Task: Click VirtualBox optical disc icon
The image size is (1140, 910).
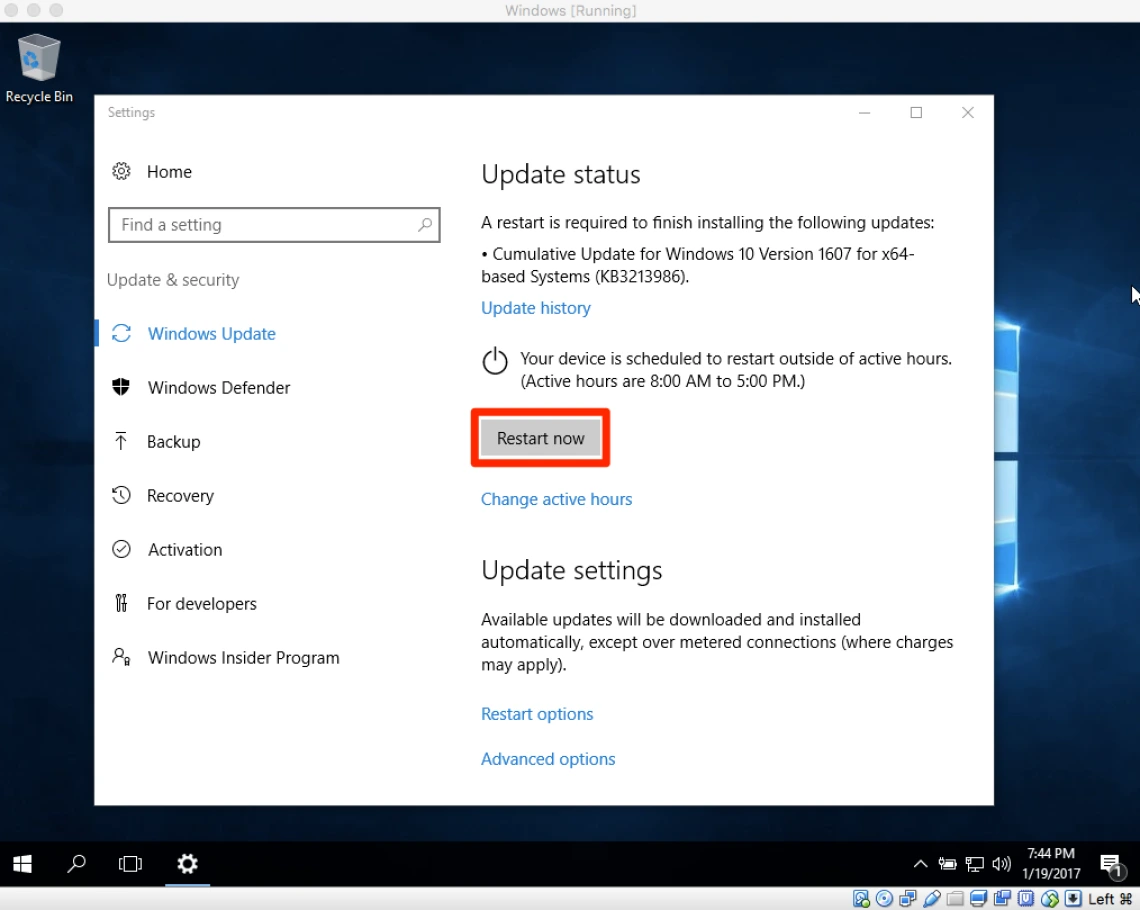Action: 884,898
